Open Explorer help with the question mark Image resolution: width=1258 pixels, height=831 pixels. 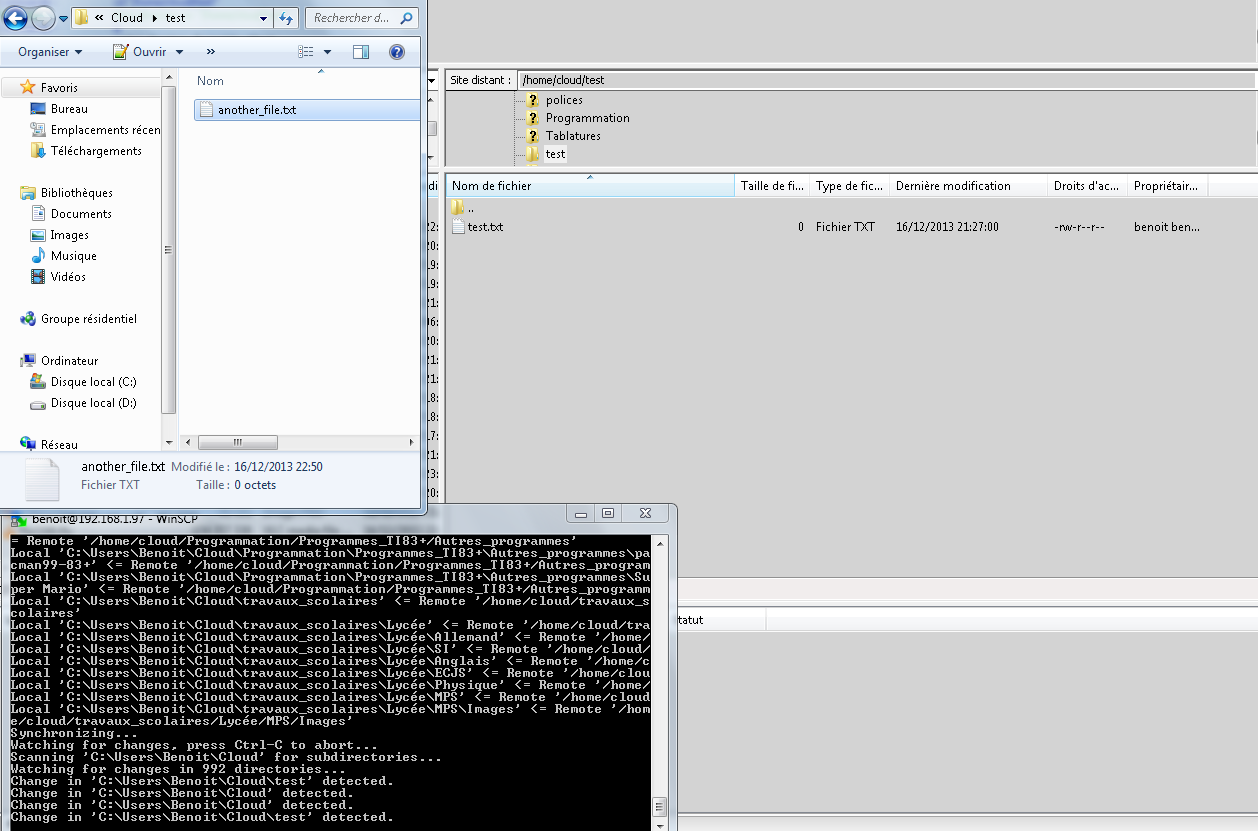point(396,52)
